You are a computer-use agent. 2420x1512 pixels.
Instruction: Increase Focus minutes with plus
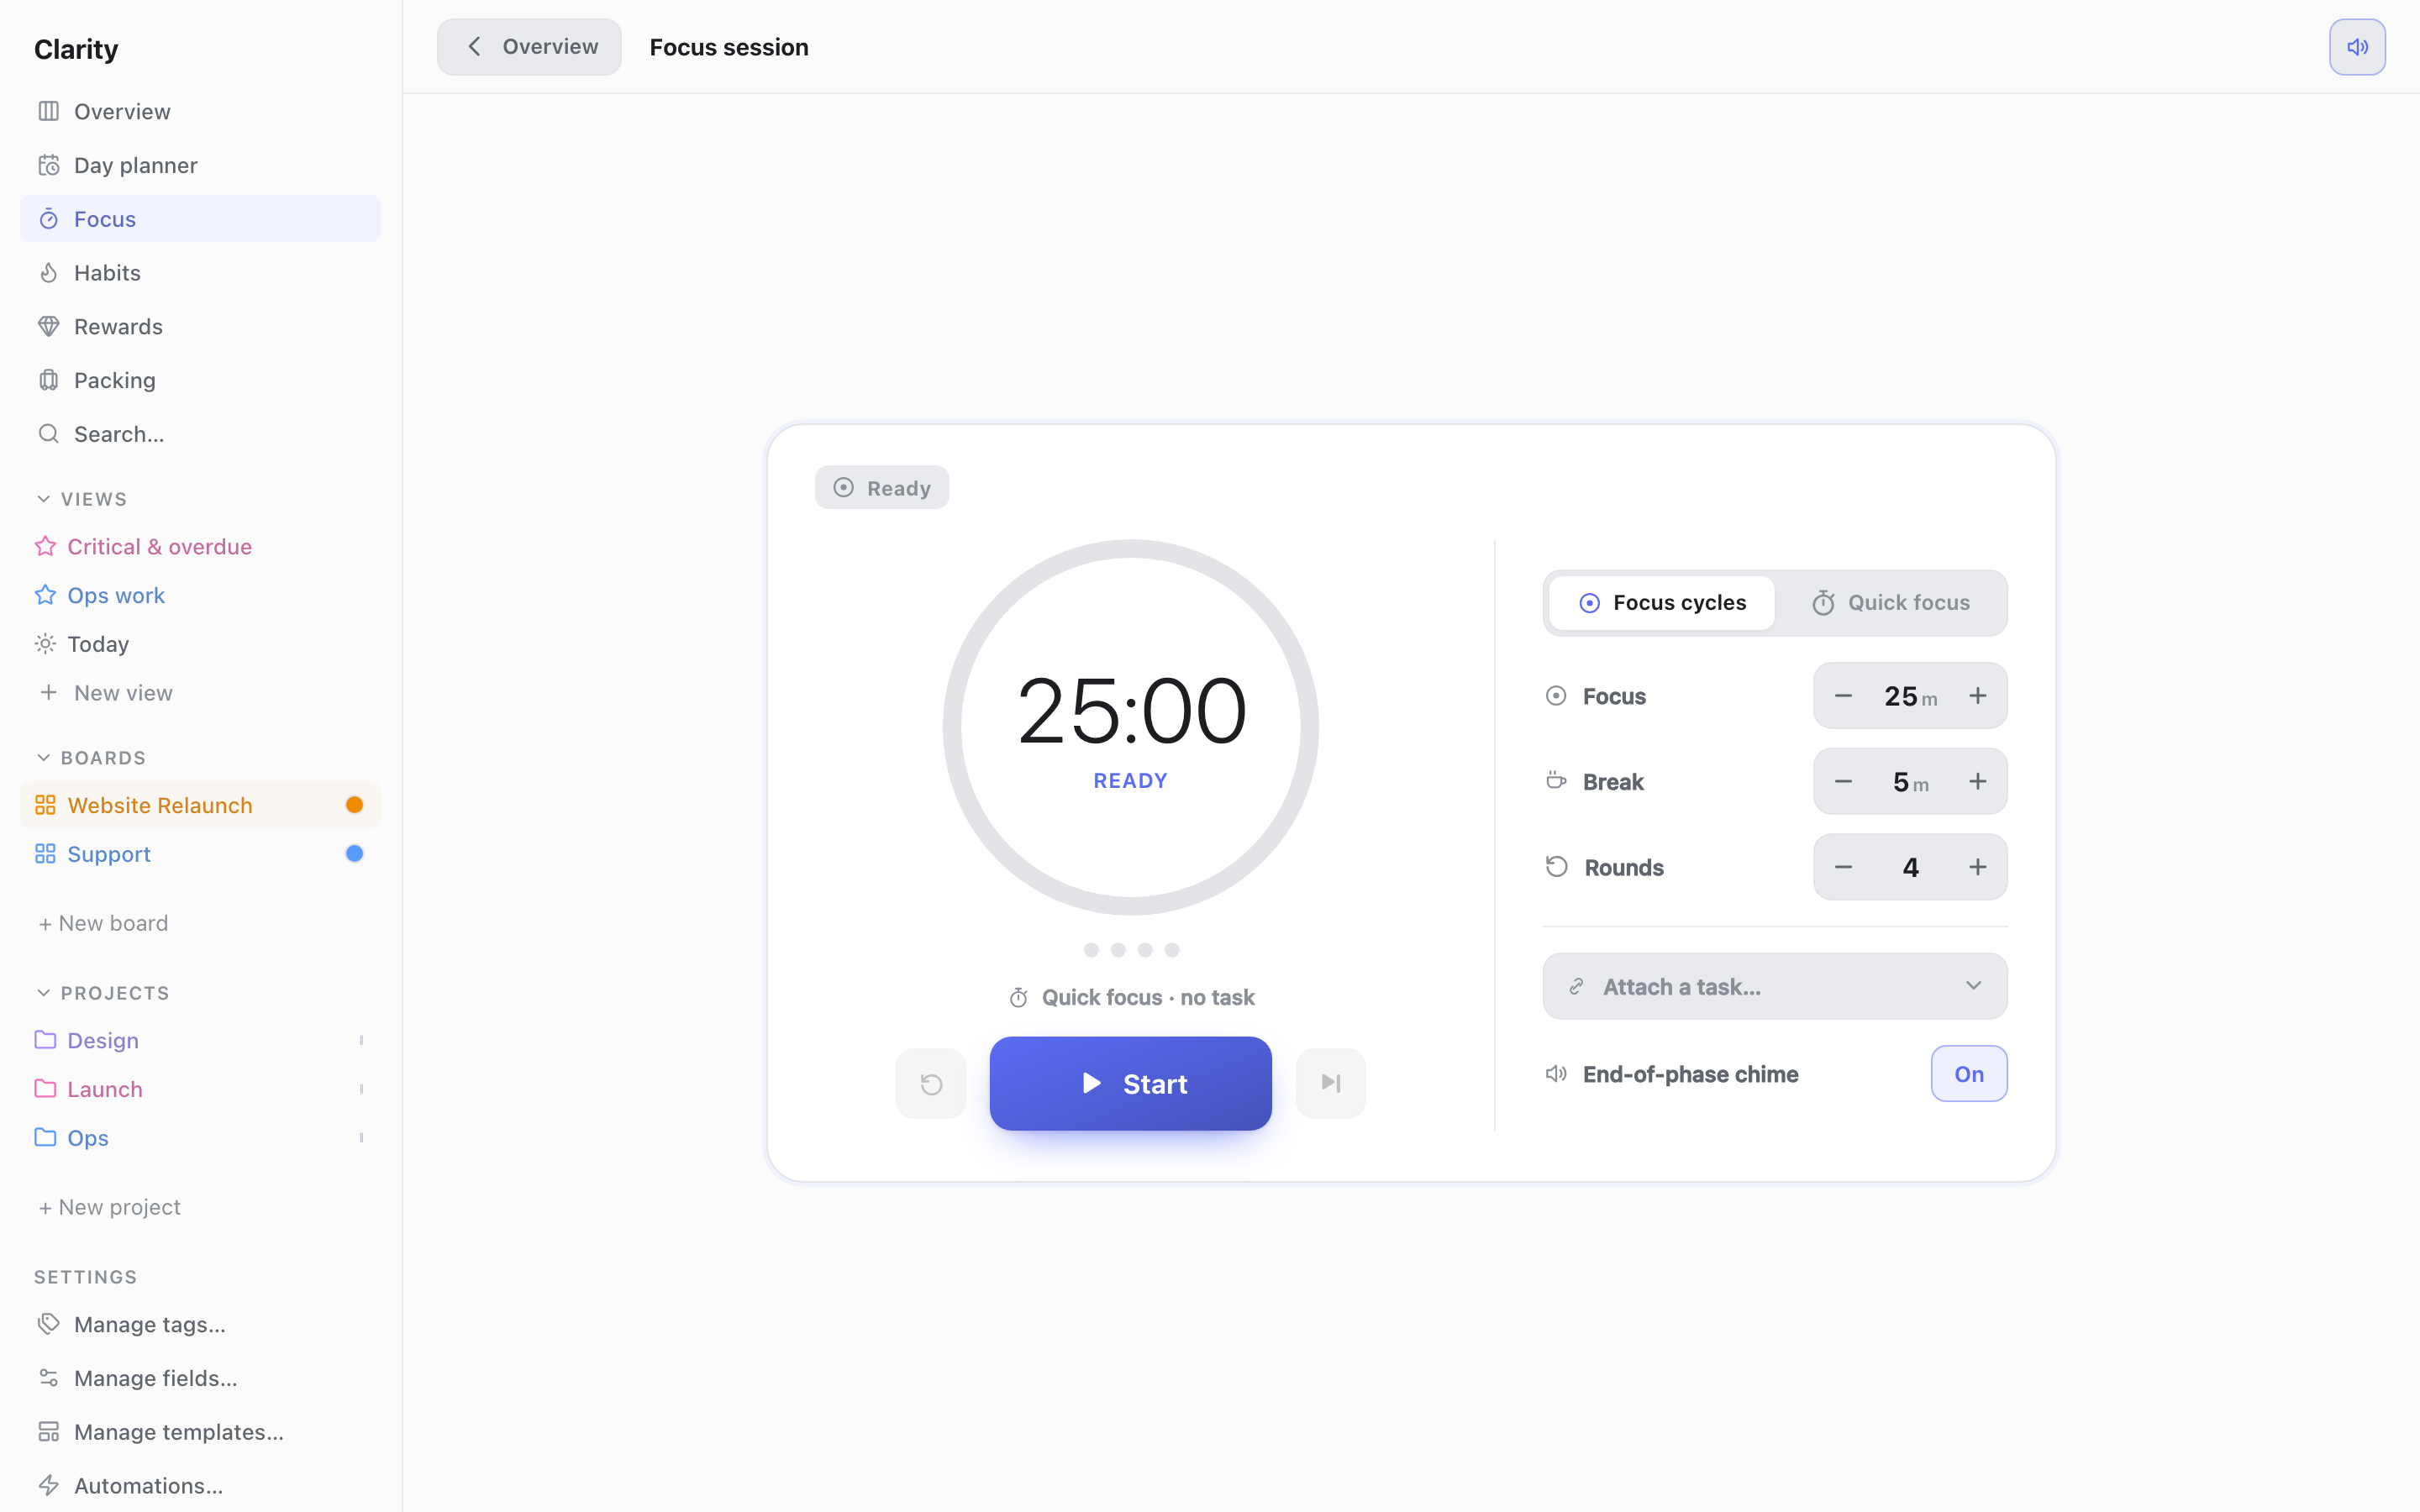tap(1977, 696)
